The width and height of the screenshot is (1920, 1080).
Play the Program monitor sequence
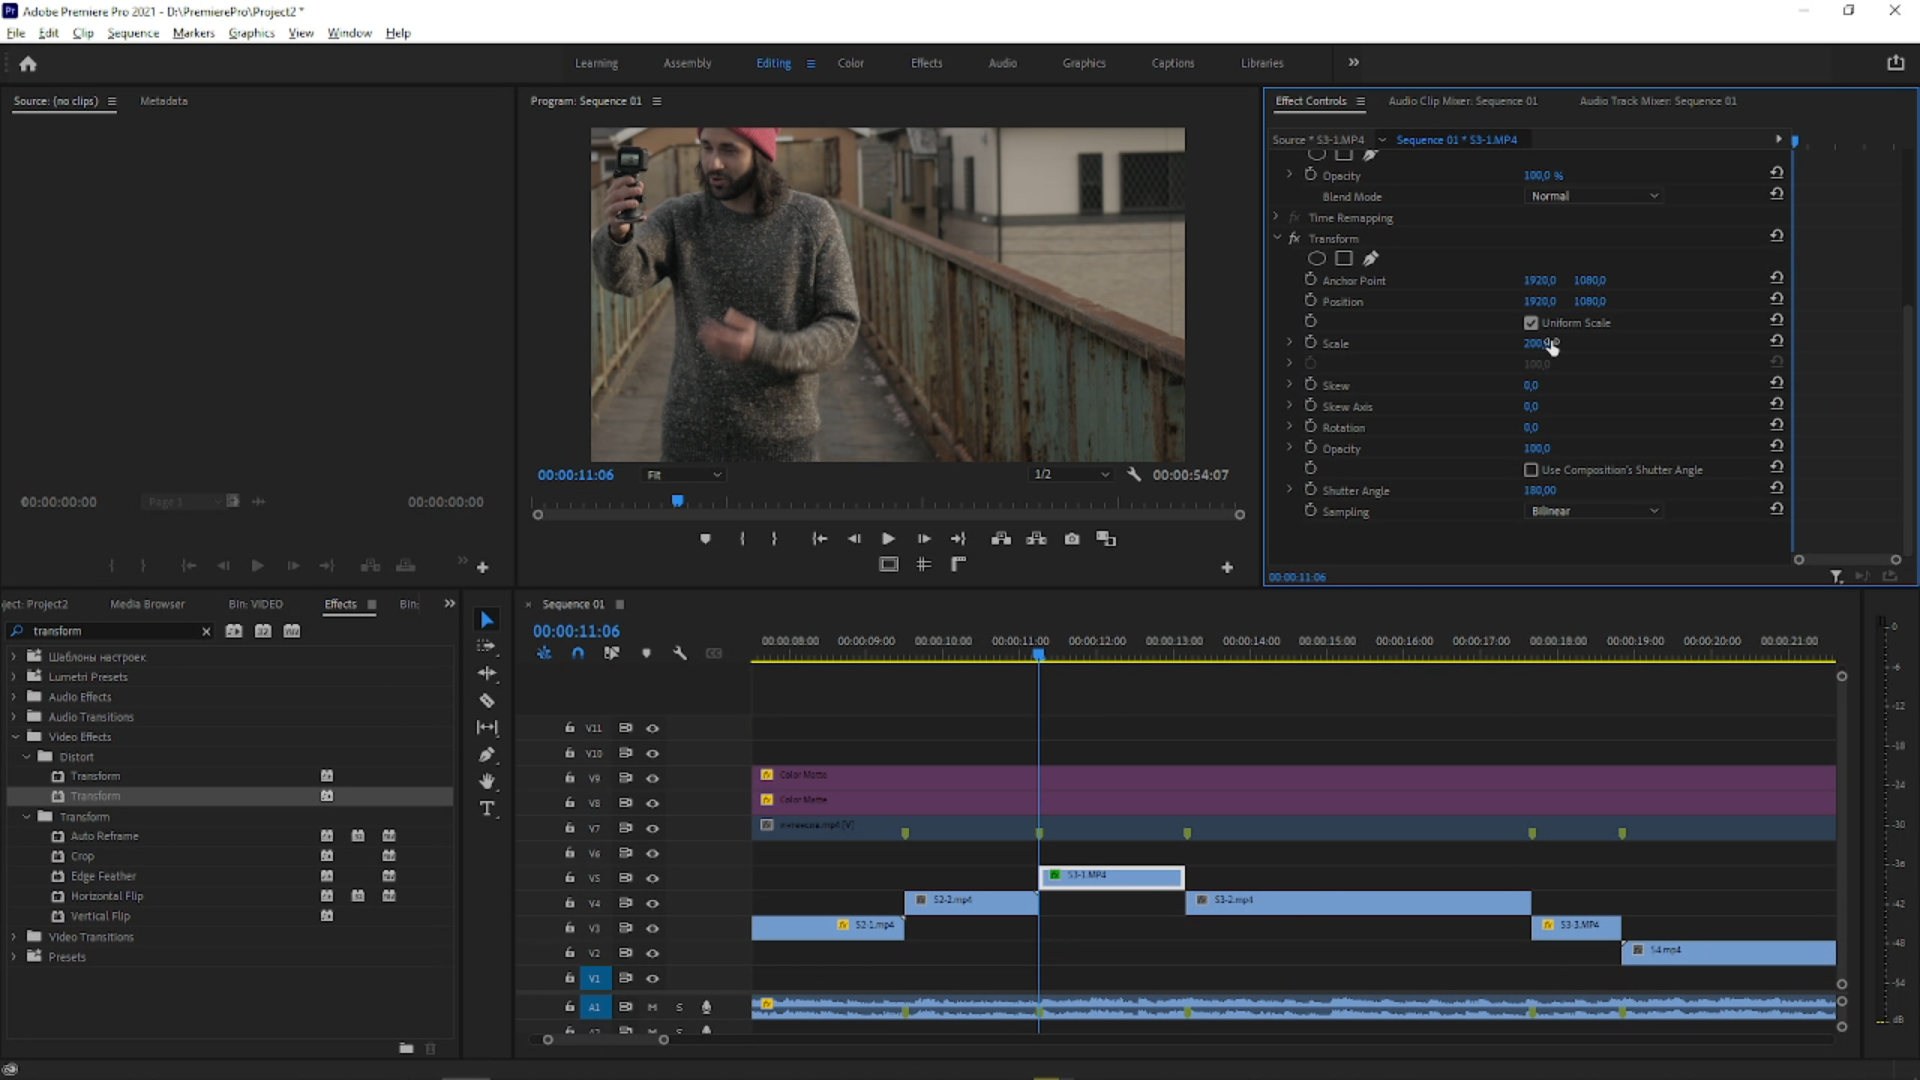[888, 539]
